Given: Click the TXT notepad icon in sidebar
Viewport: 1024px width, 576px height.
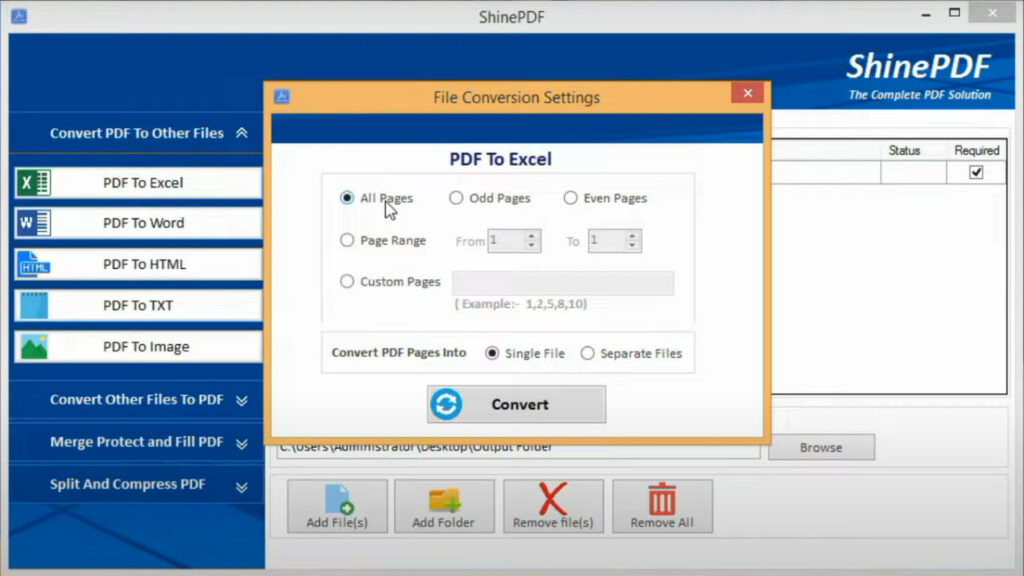Looking at the screenshot, I should click(x=33, y=306).
